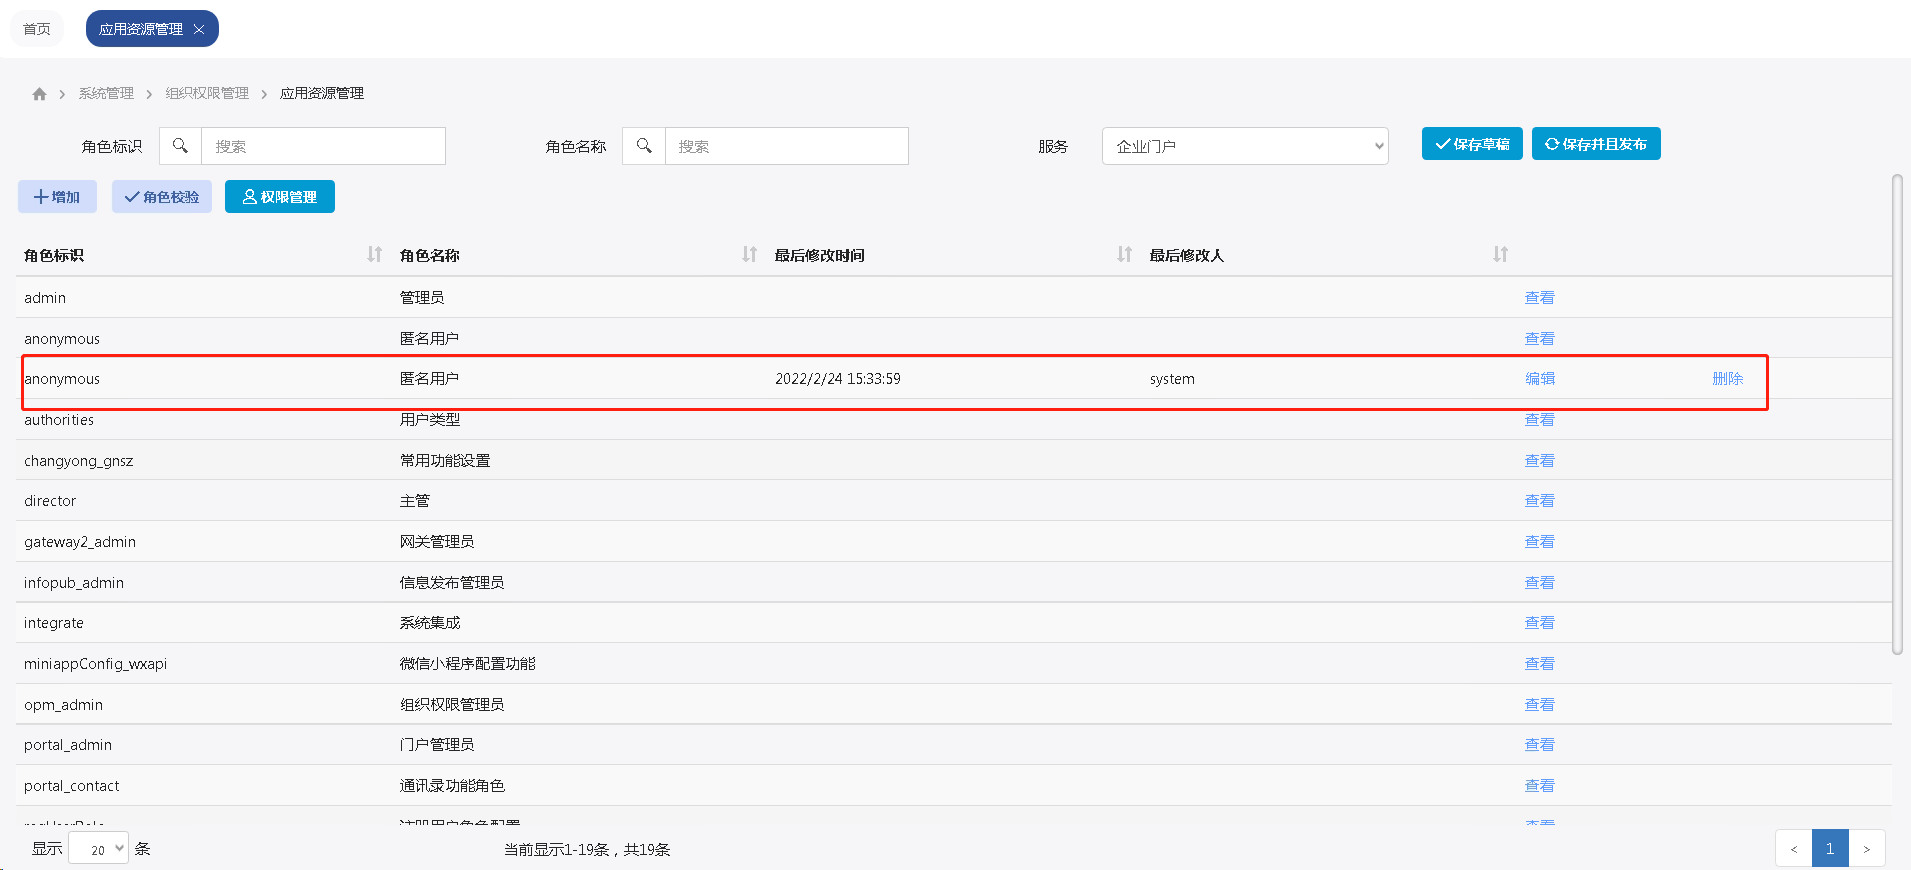Select the 组织权限管理员 cell

tap(452, 705)
